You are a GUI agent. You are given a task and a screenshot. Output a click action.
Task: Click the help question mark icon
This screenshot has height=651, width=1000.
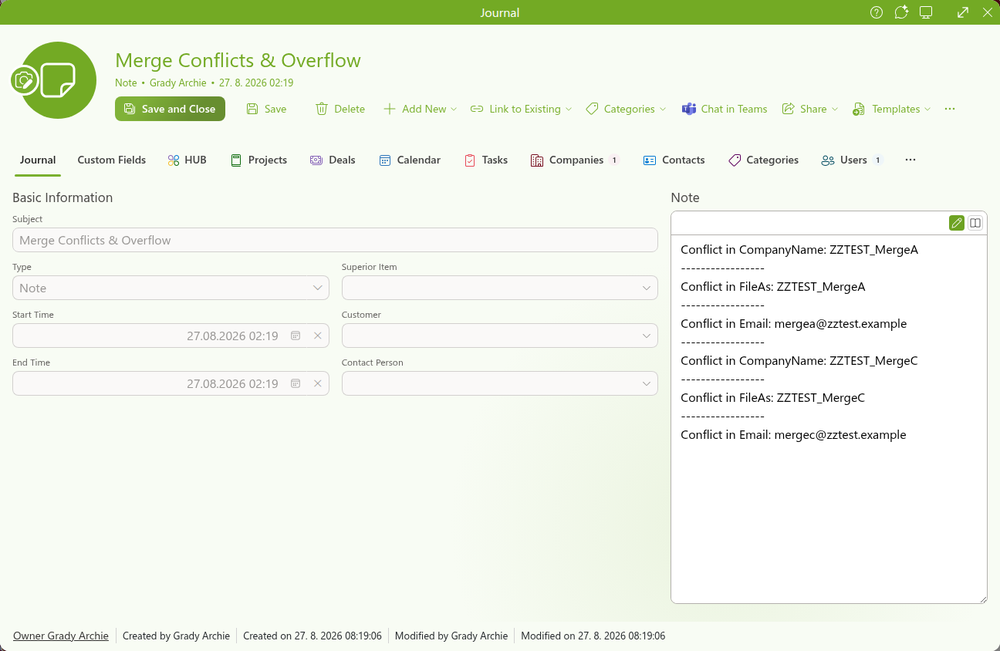click(x=876, y=12)
